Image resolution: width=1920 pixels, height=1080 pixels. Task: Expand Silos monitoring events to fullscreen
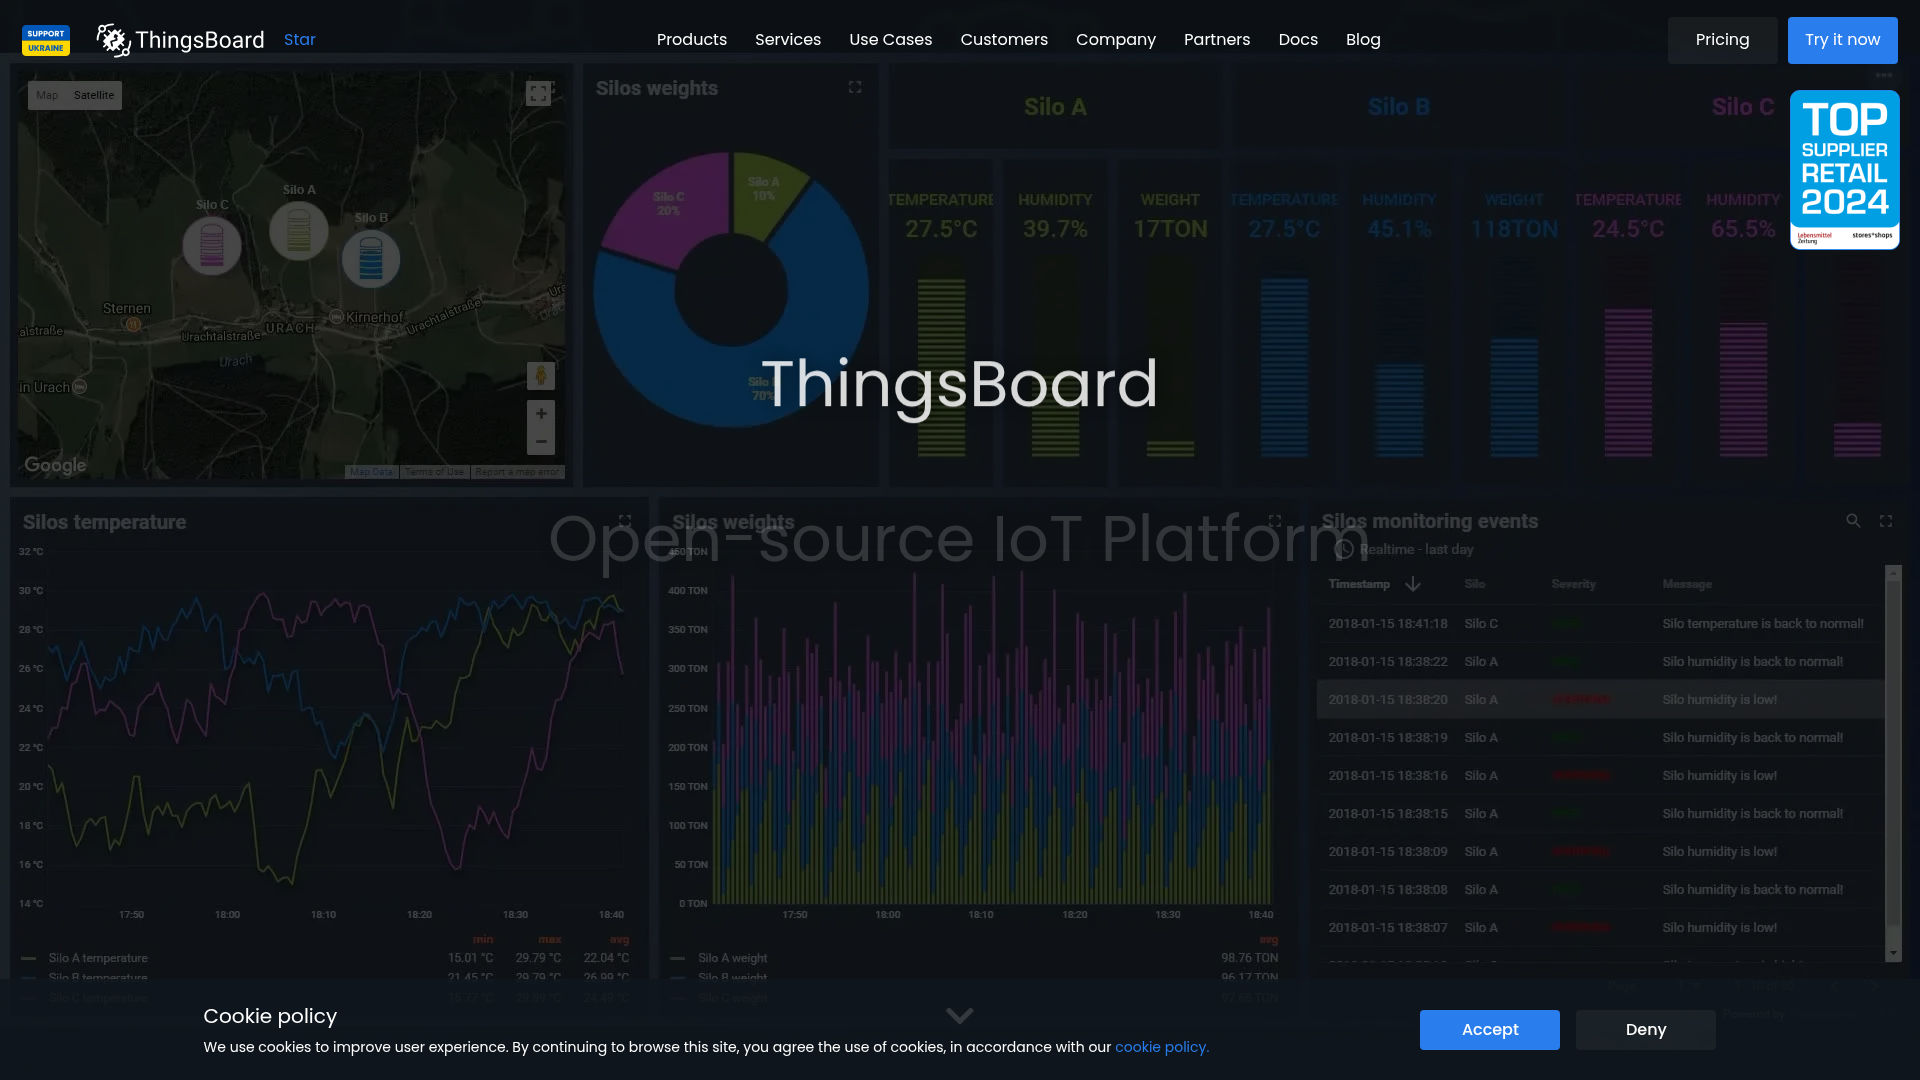1886,521
